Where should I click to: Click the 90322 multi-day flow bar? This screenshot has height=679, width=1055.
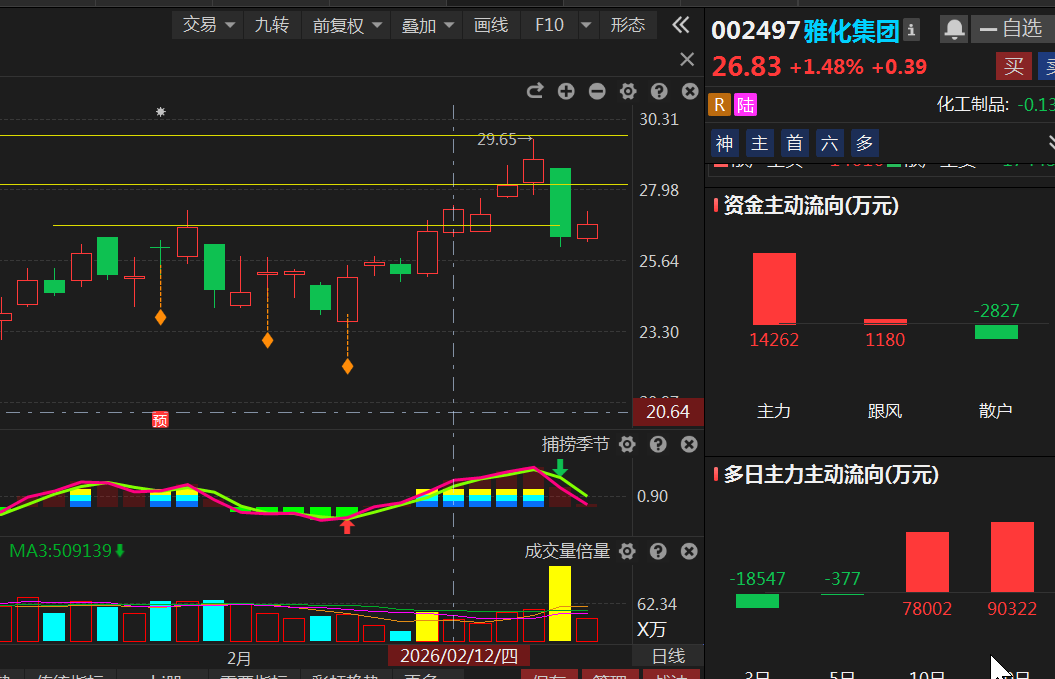(1012, 557)
